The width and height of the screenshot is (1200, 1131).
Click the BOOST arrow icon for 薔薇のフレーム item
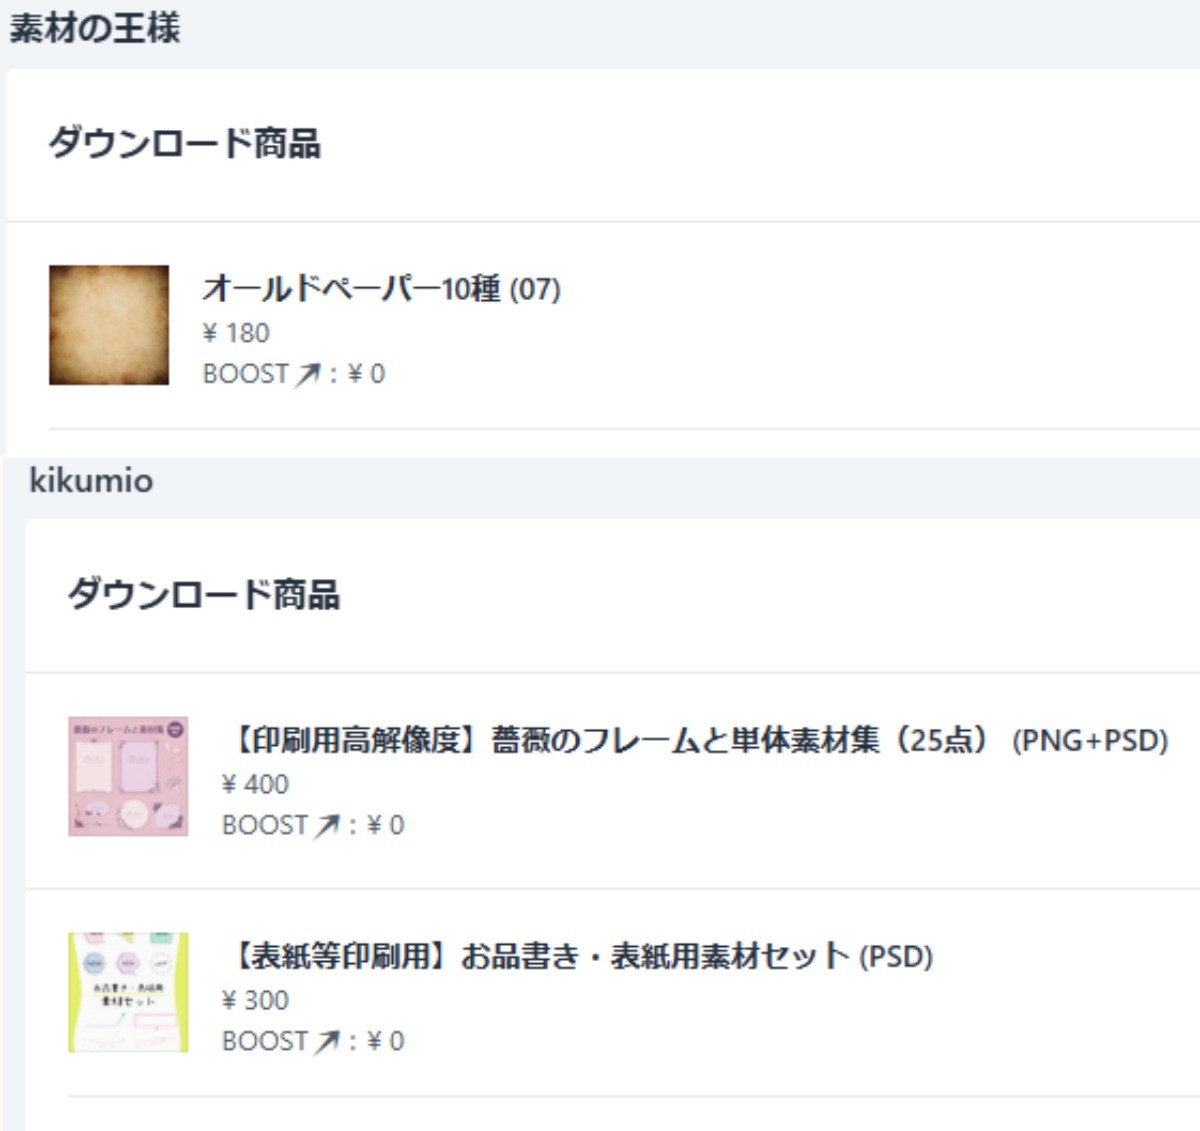[326, 826]
